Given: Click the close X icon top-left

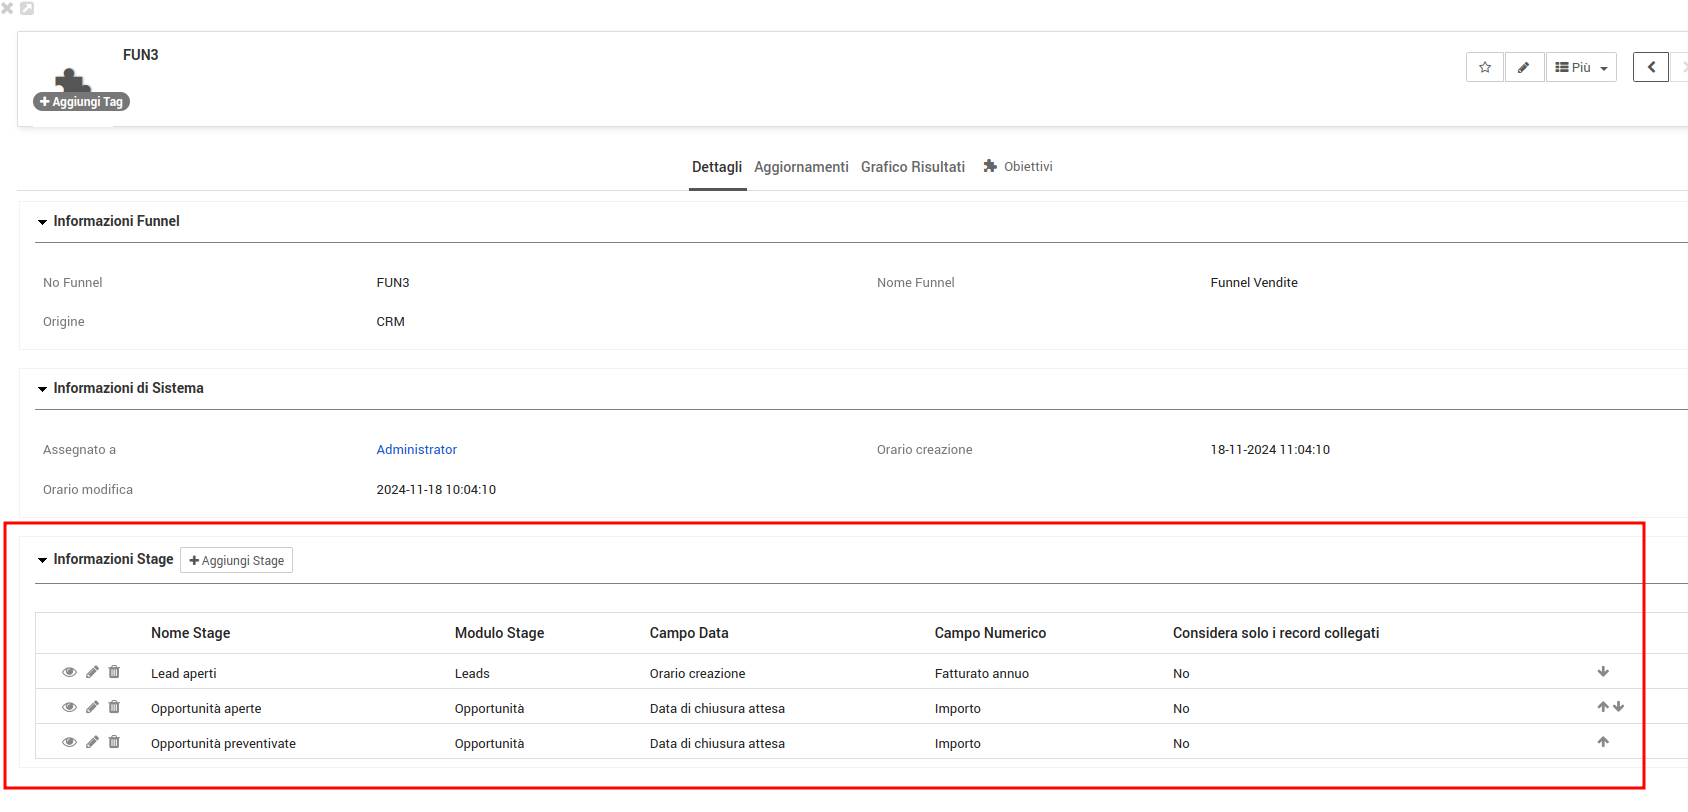Looking at the screenshot, I should pos(7,8).
